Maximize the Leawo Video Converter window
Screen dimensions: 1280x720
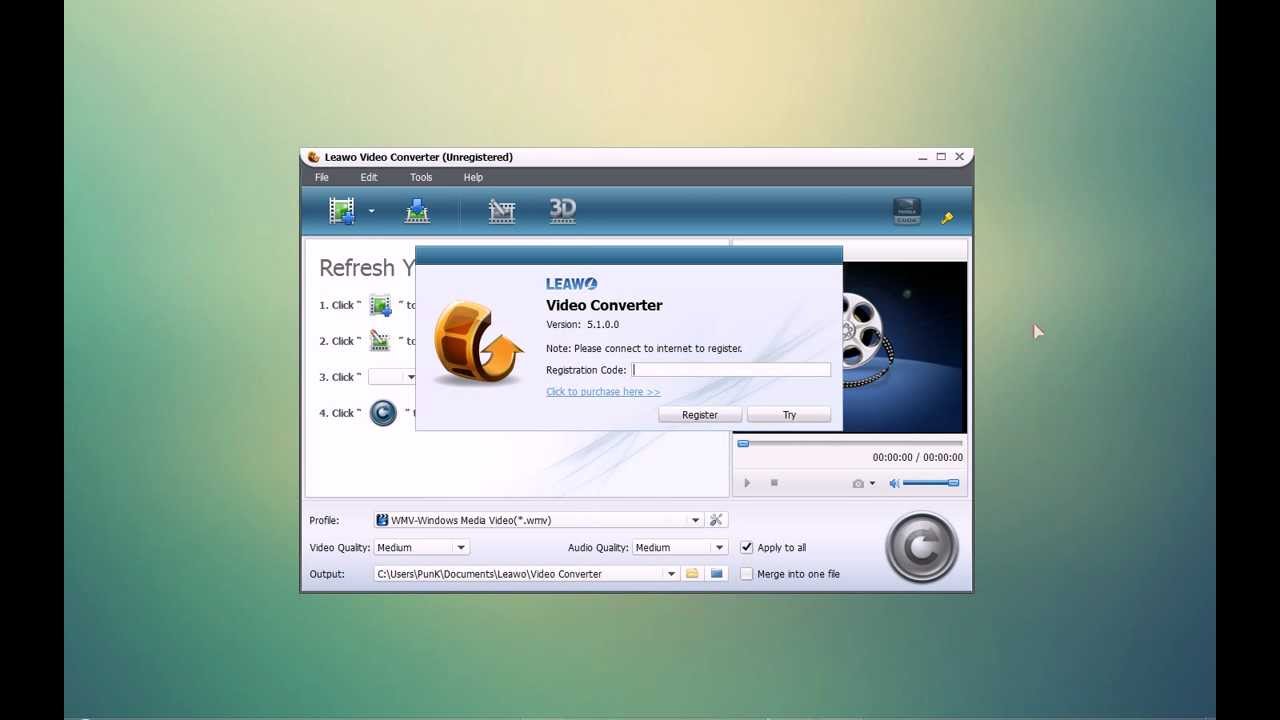[941, 157]
